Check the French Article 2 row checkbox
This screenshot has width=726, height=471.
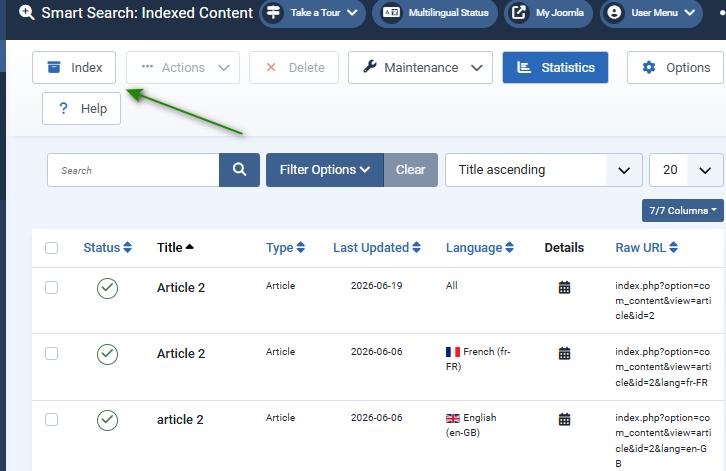(x=51, y=354)
